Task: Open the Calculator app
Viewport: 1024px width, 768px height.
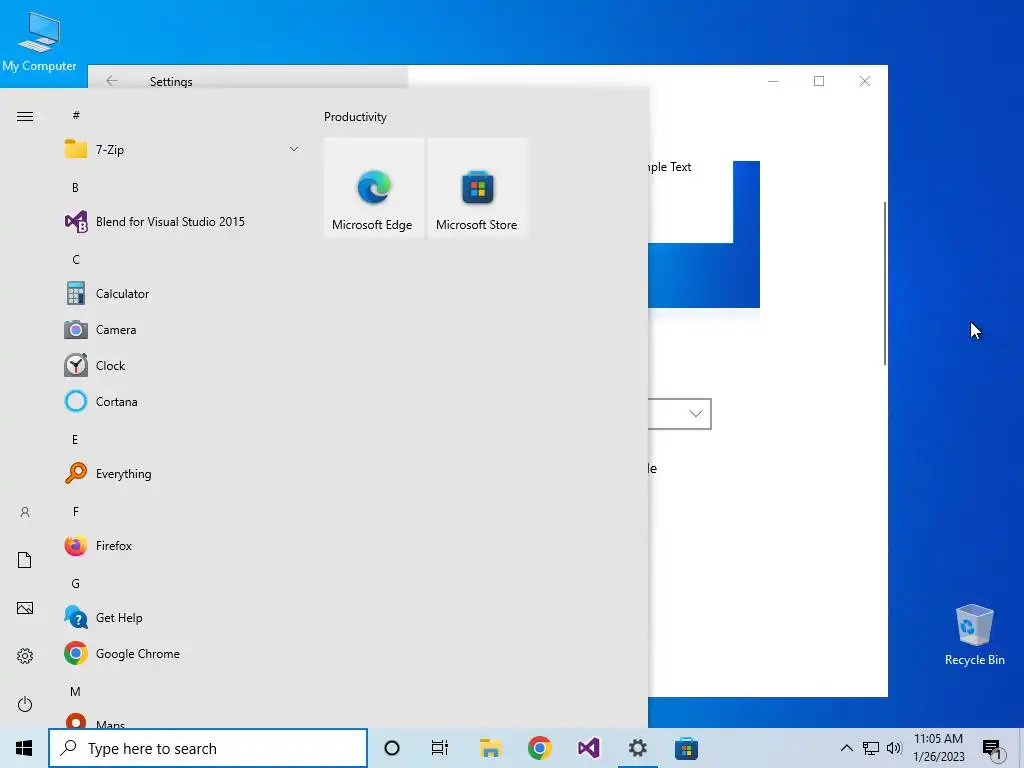Action: (x=182, y=294)
